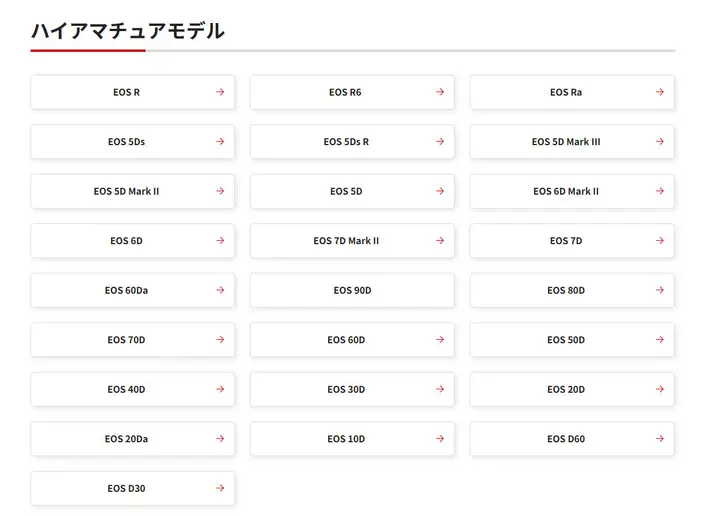Screen dimensions: 720x516
Task: Open the EOS 20Da model page
Action: click(x=127, y=439)
